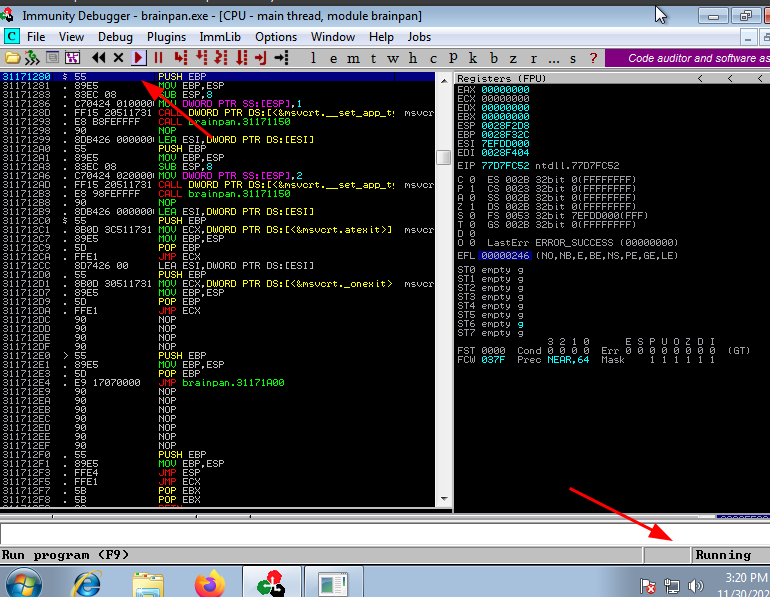This screenshot has height=597, width=770.
Task: Show Source via 's' button
Action: click(573, 58)
